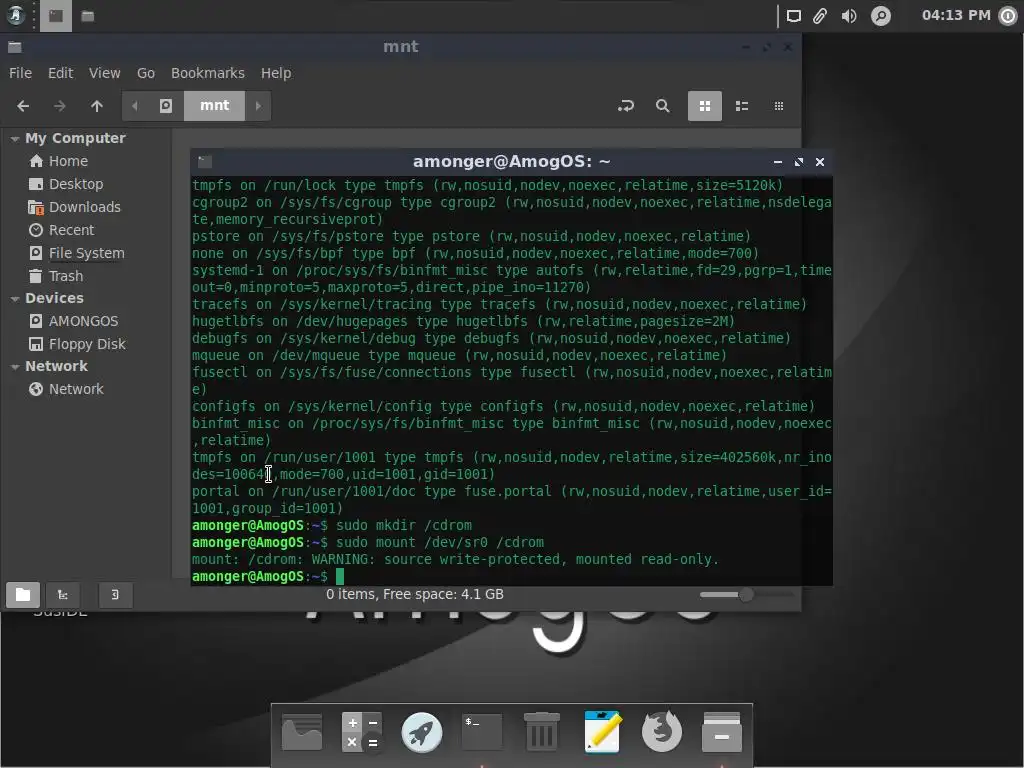
Task: Launch the rocket app from dock
Action: click(x=422, y=732)
